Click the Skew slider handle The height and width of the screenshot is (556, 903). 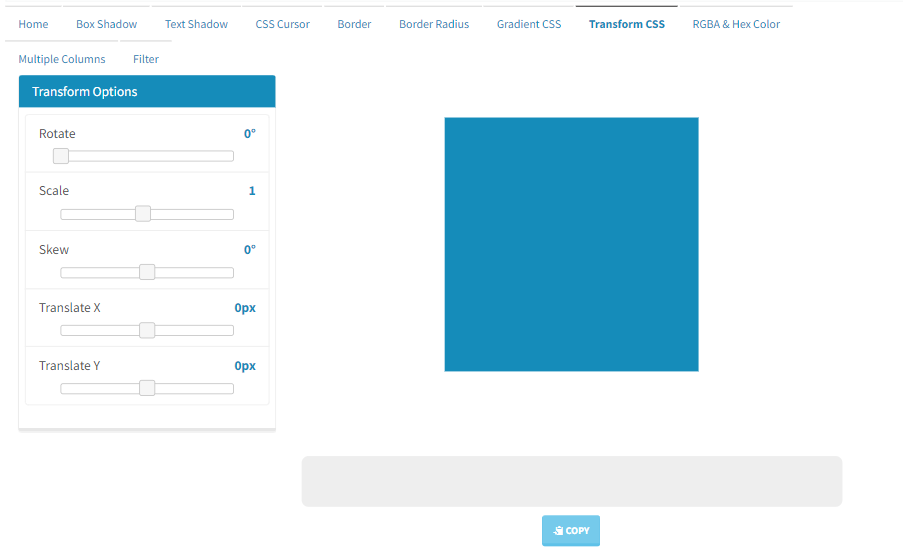[x=147, y=272]
